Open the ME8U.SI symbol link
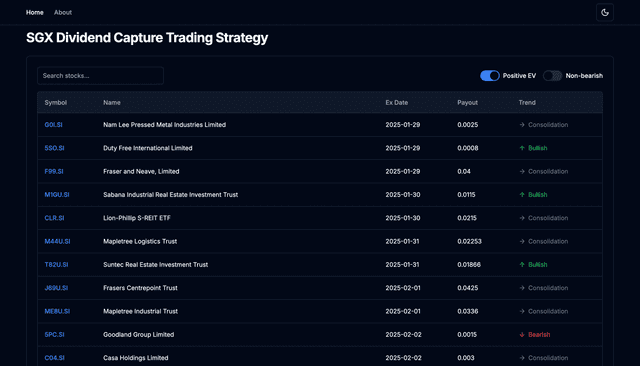The image size is (640, 366). click(57, 311)
